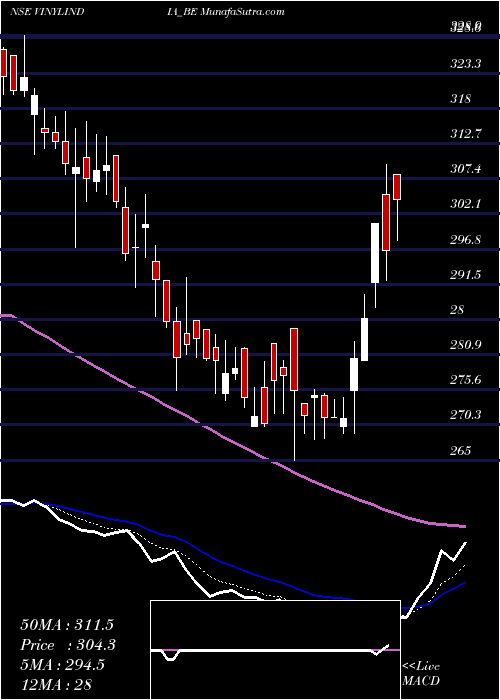The height and width of the screenshot is (700, 500).
Task: Click the 5MA : 294.5 readout
Action: click(x=62, y=664)
